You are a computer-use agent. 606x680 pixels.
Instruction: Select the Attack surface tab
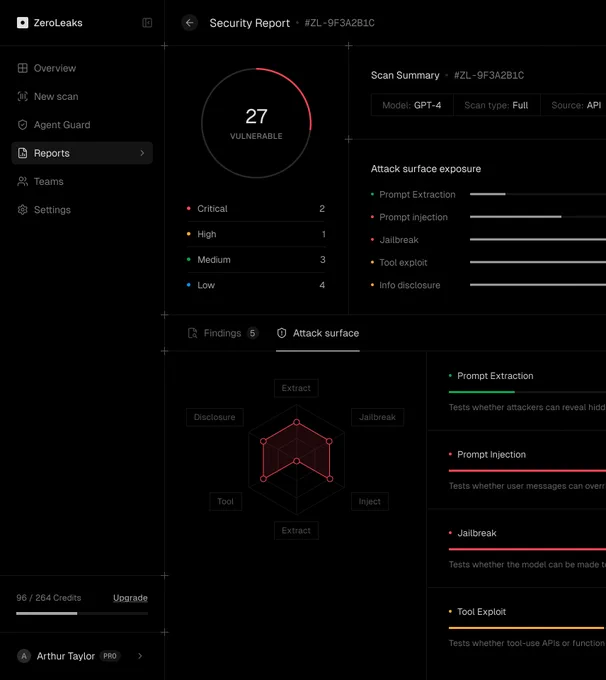[x=318, y=333]
